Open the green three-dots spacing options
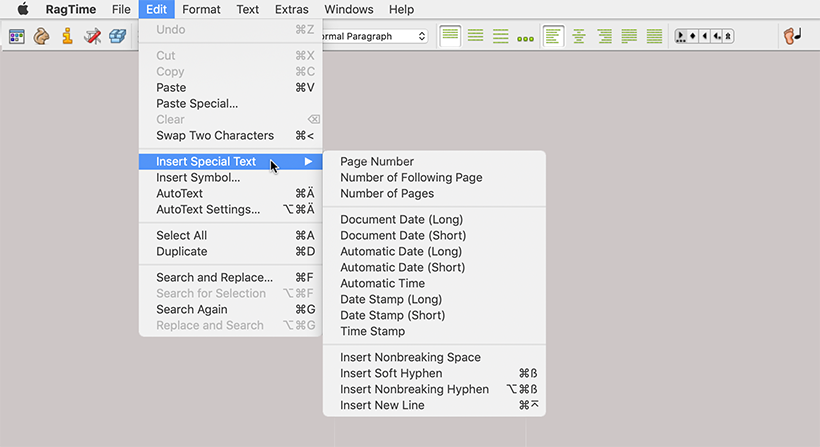Screen dimensions: 820x447 [525, 37]
